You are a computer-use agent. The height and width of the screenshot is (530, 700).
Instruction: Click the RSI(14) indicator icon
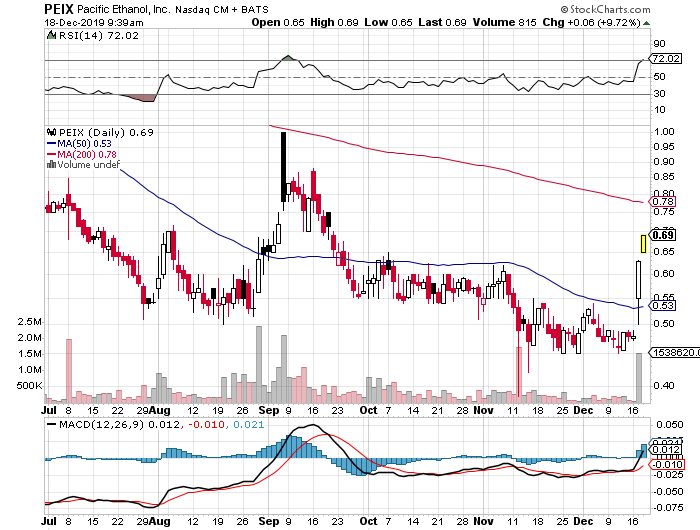pos(51,34)
